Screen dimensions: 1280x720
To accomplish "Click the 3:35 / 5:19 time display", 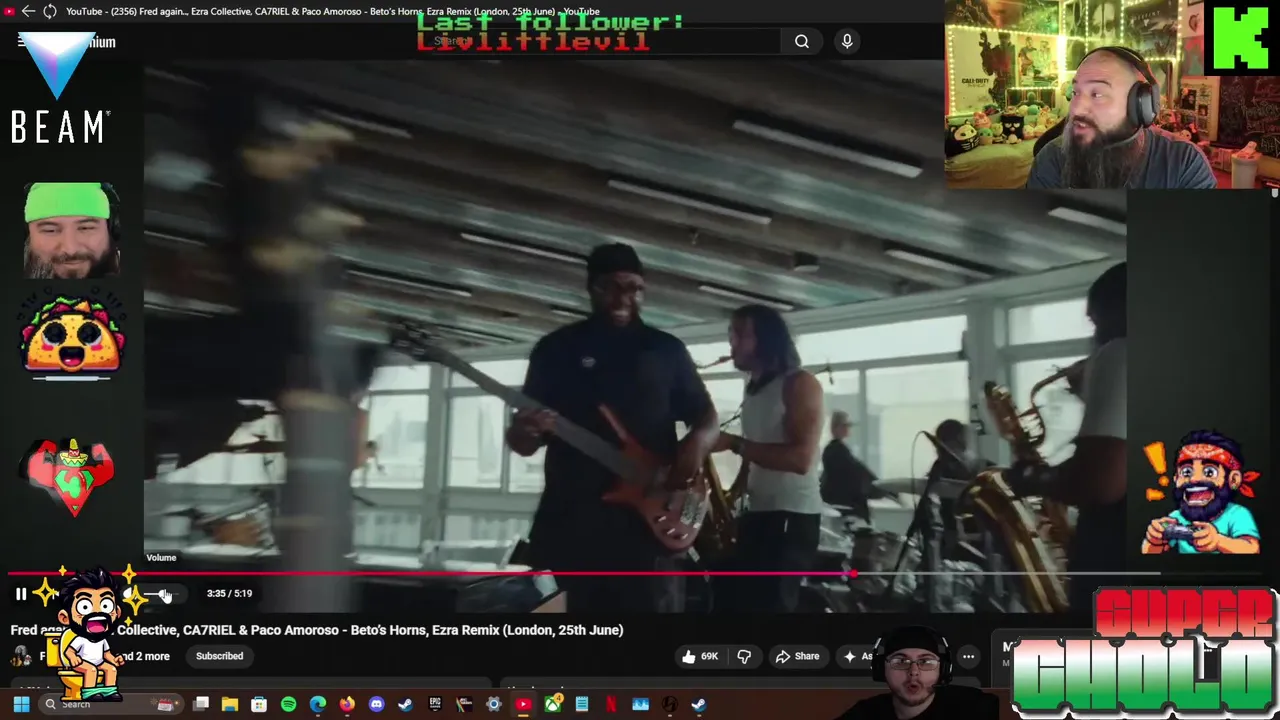I will click(x=229, y=593).
